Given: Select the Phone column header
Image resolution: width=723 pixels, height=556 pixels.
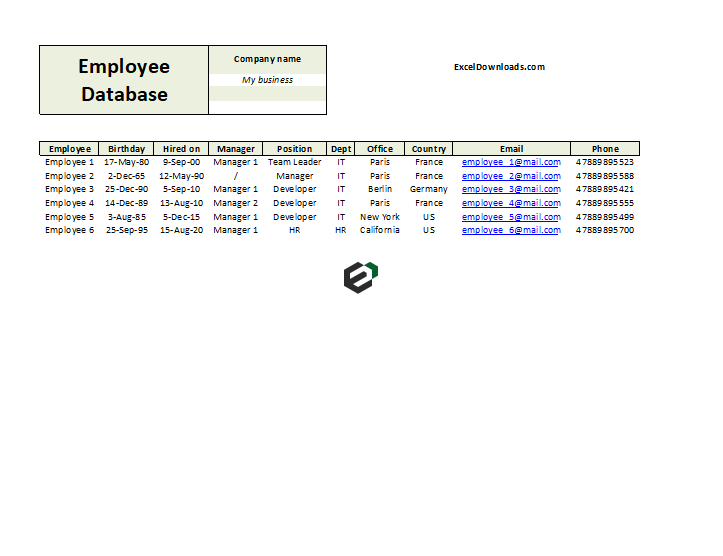Looking at the screenshot, I should [604, 149].
